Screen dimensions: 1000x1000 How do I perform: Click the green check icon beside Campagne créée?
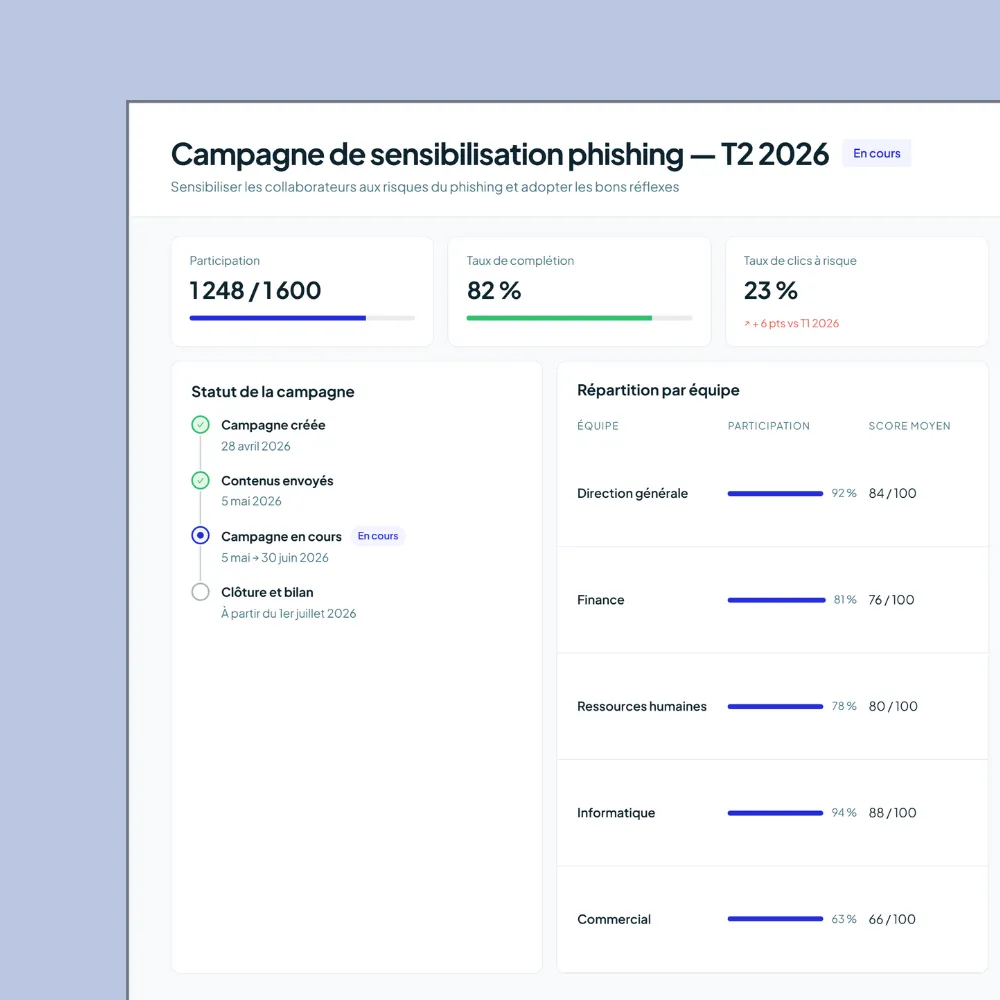point(200,425)
